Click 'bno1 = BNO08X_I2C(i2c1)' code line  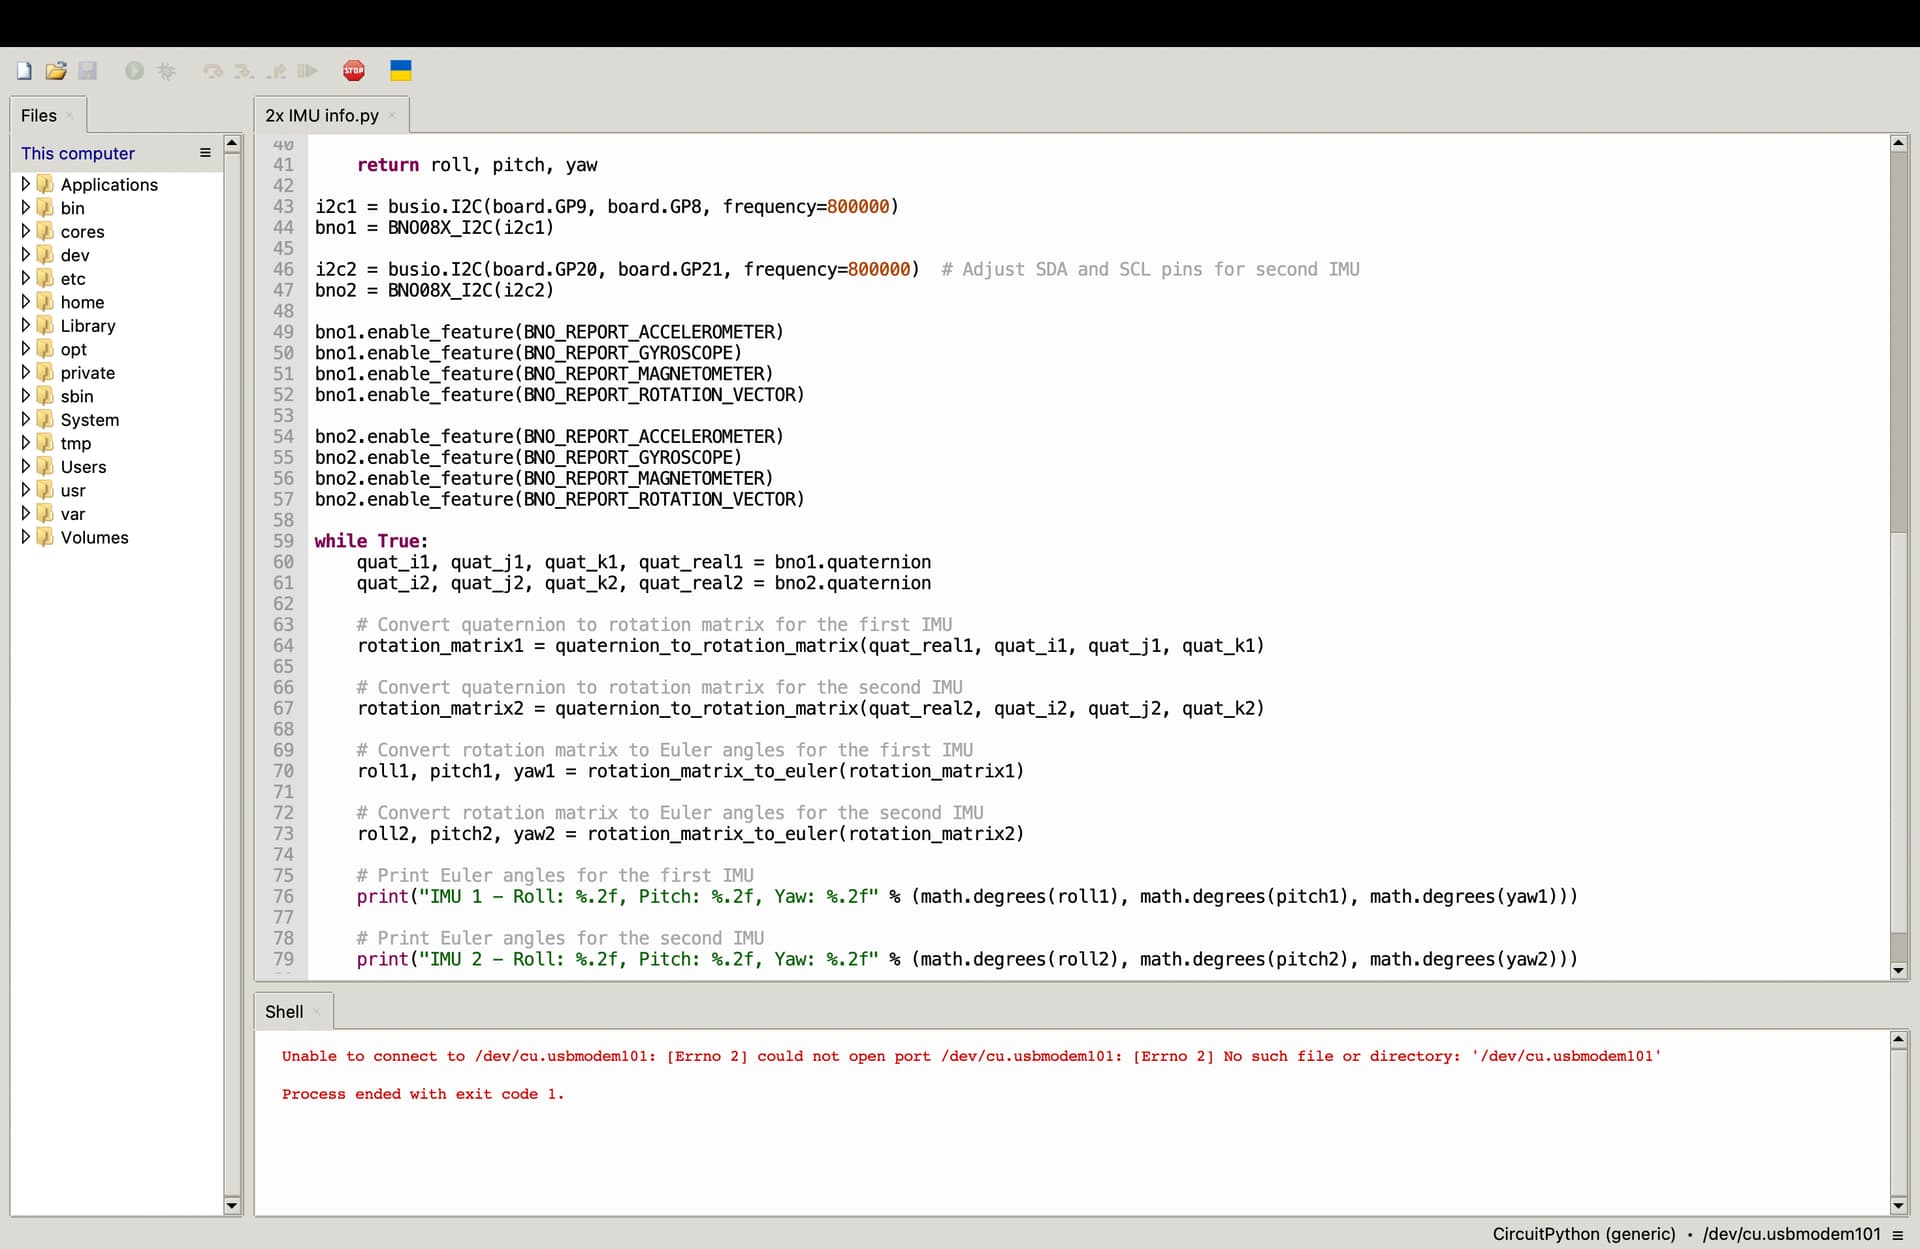pos(434,228)
